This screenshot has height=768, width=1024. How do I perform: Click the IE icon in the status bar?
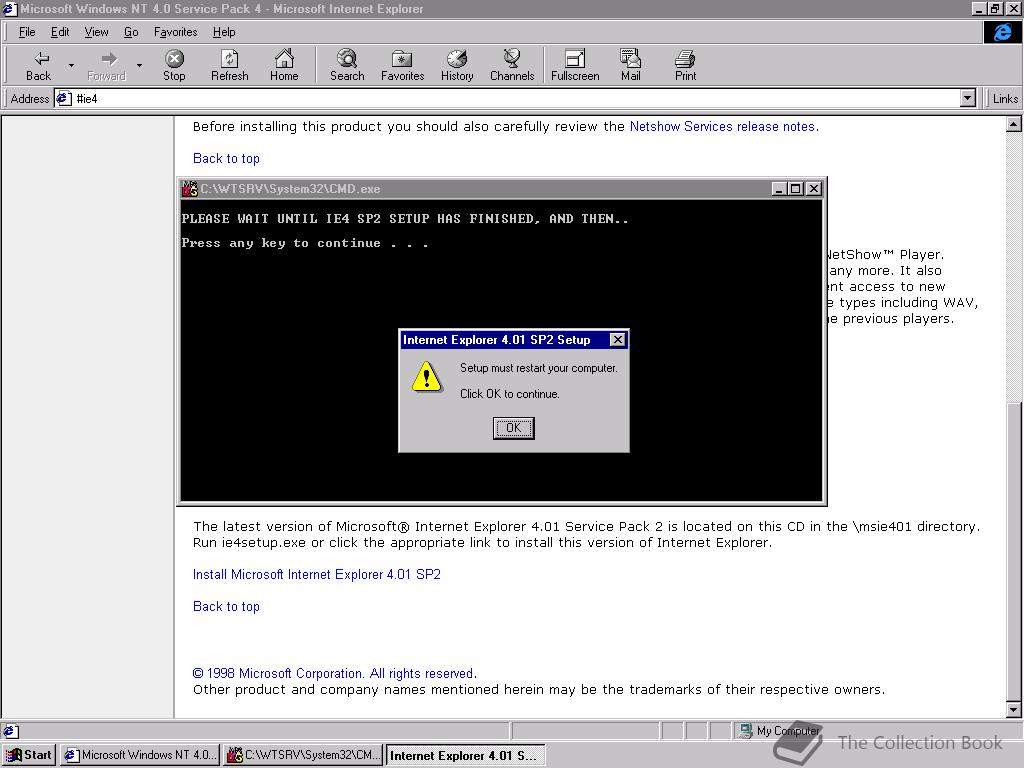click(x=11, y=731)
